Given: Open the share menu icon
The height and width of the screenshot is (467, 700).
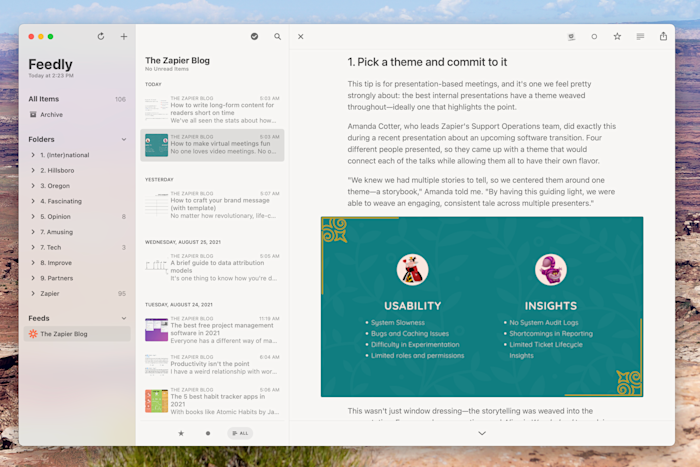Looking at the screenshot, I should (x=663, y=36).
